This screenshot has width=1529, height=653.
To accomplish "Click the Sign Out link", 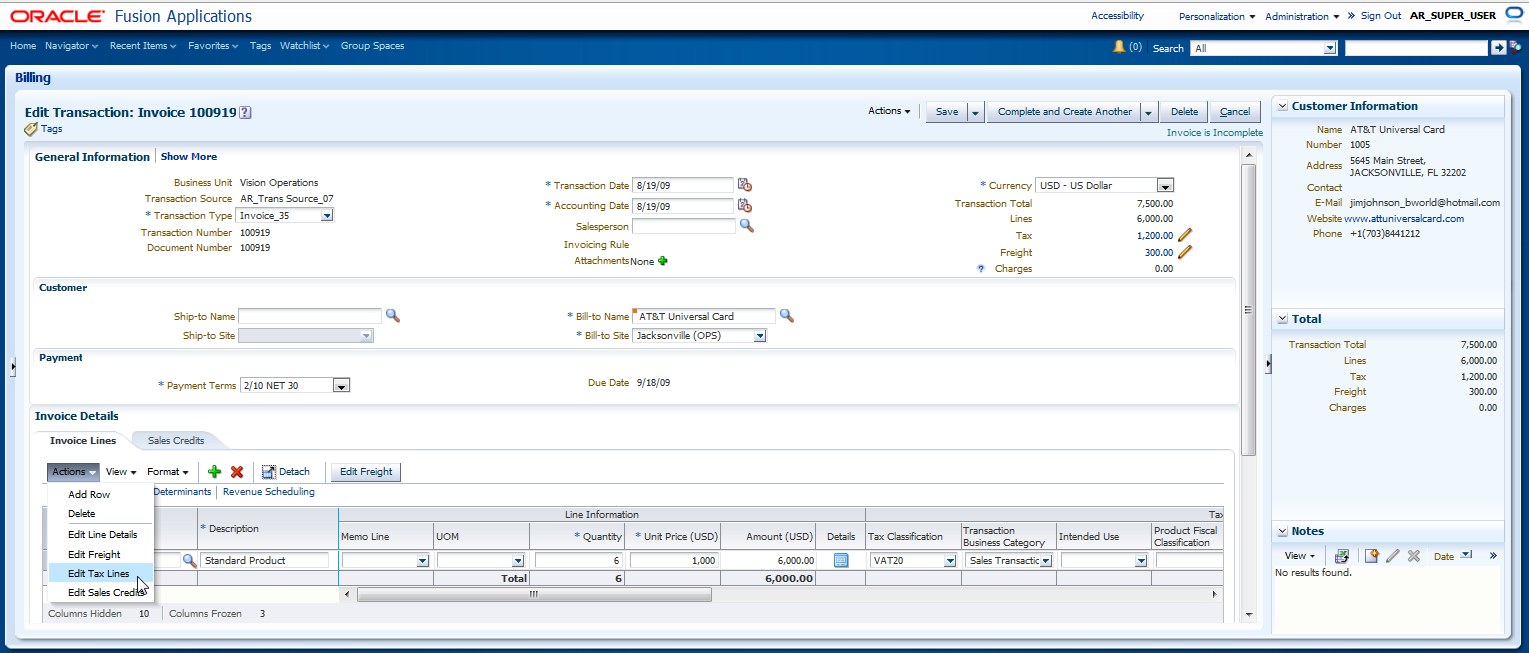I will pyautogui.click(x=1381, y=16).
